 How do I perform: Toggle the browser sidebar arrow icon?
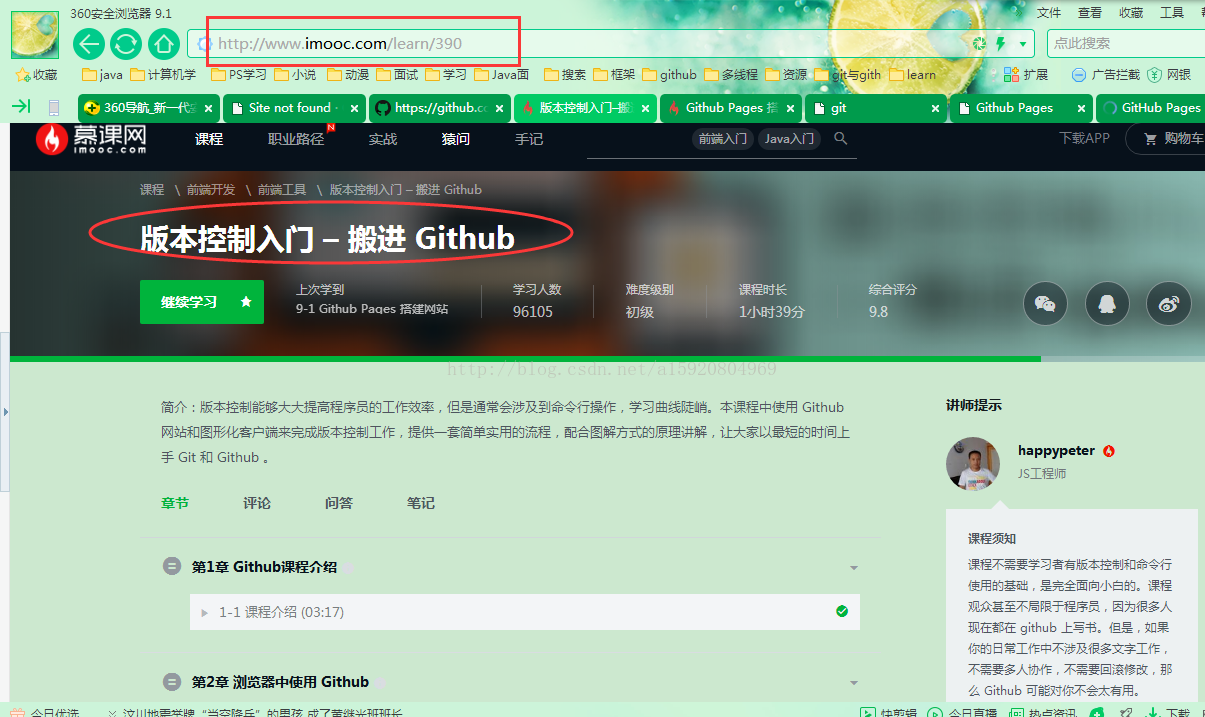tap(21, 107)
